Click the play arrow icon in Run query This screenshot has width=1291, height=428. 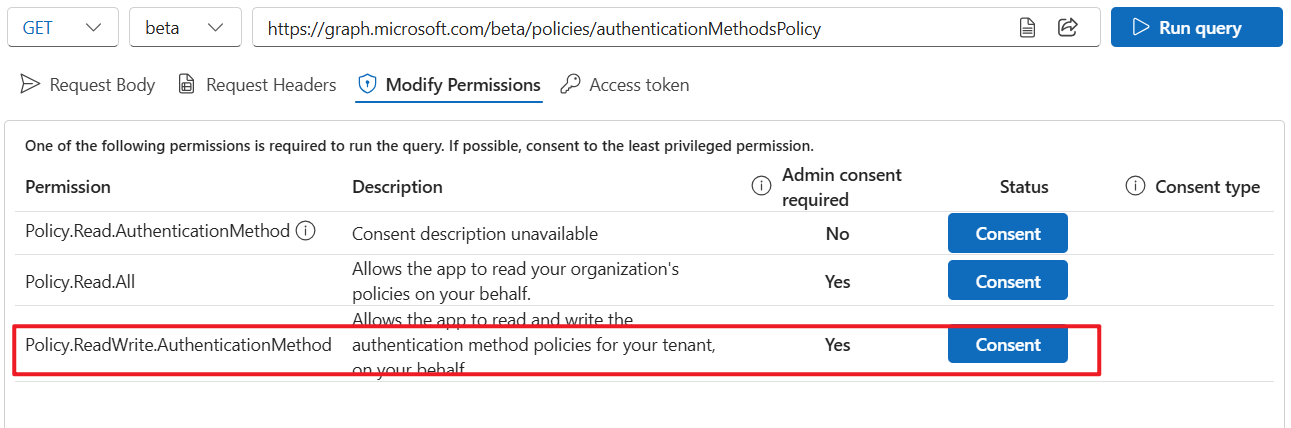[1140, 28]
